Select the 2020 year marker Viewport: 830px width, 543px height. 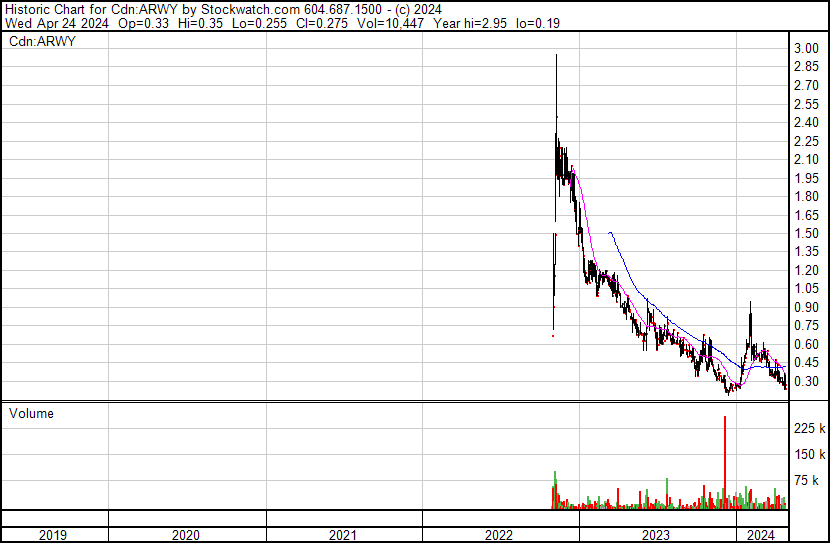[x=186, y=535]
